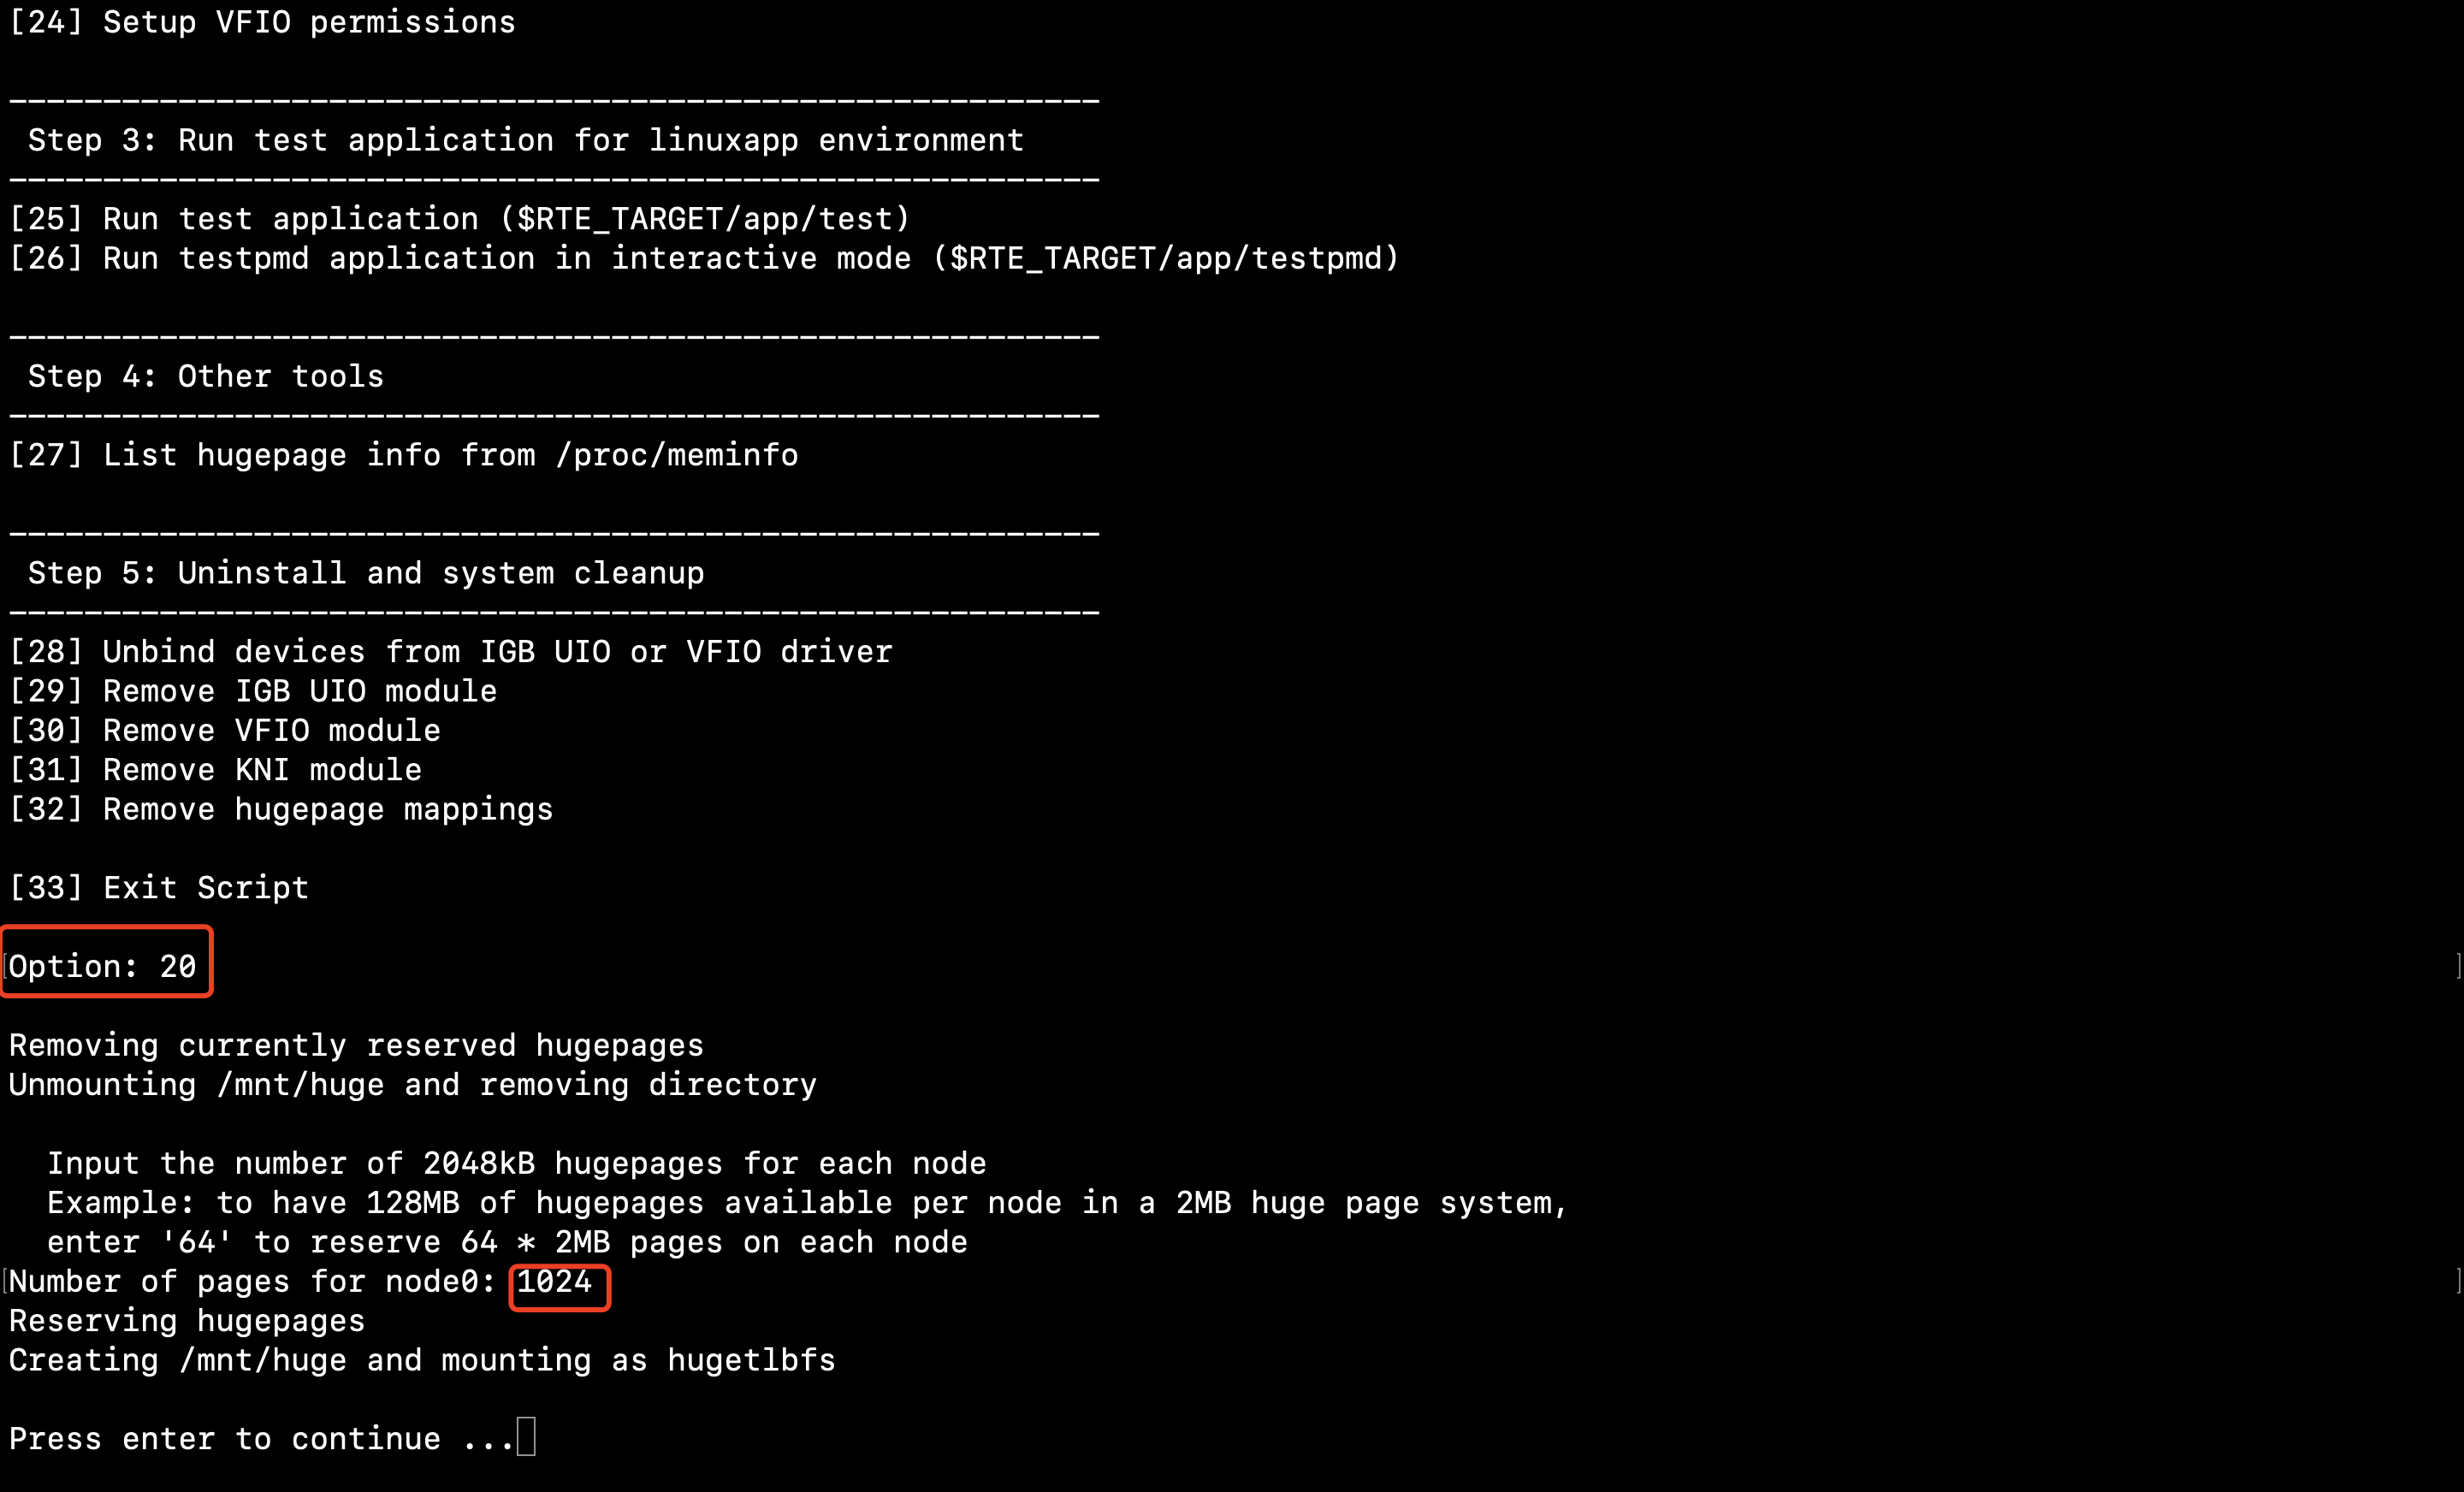The width and height of the screenshot is (2464, 1492).
Task: Click the highlighted 'Option: 20' entry
Action: tap(104, 965)
